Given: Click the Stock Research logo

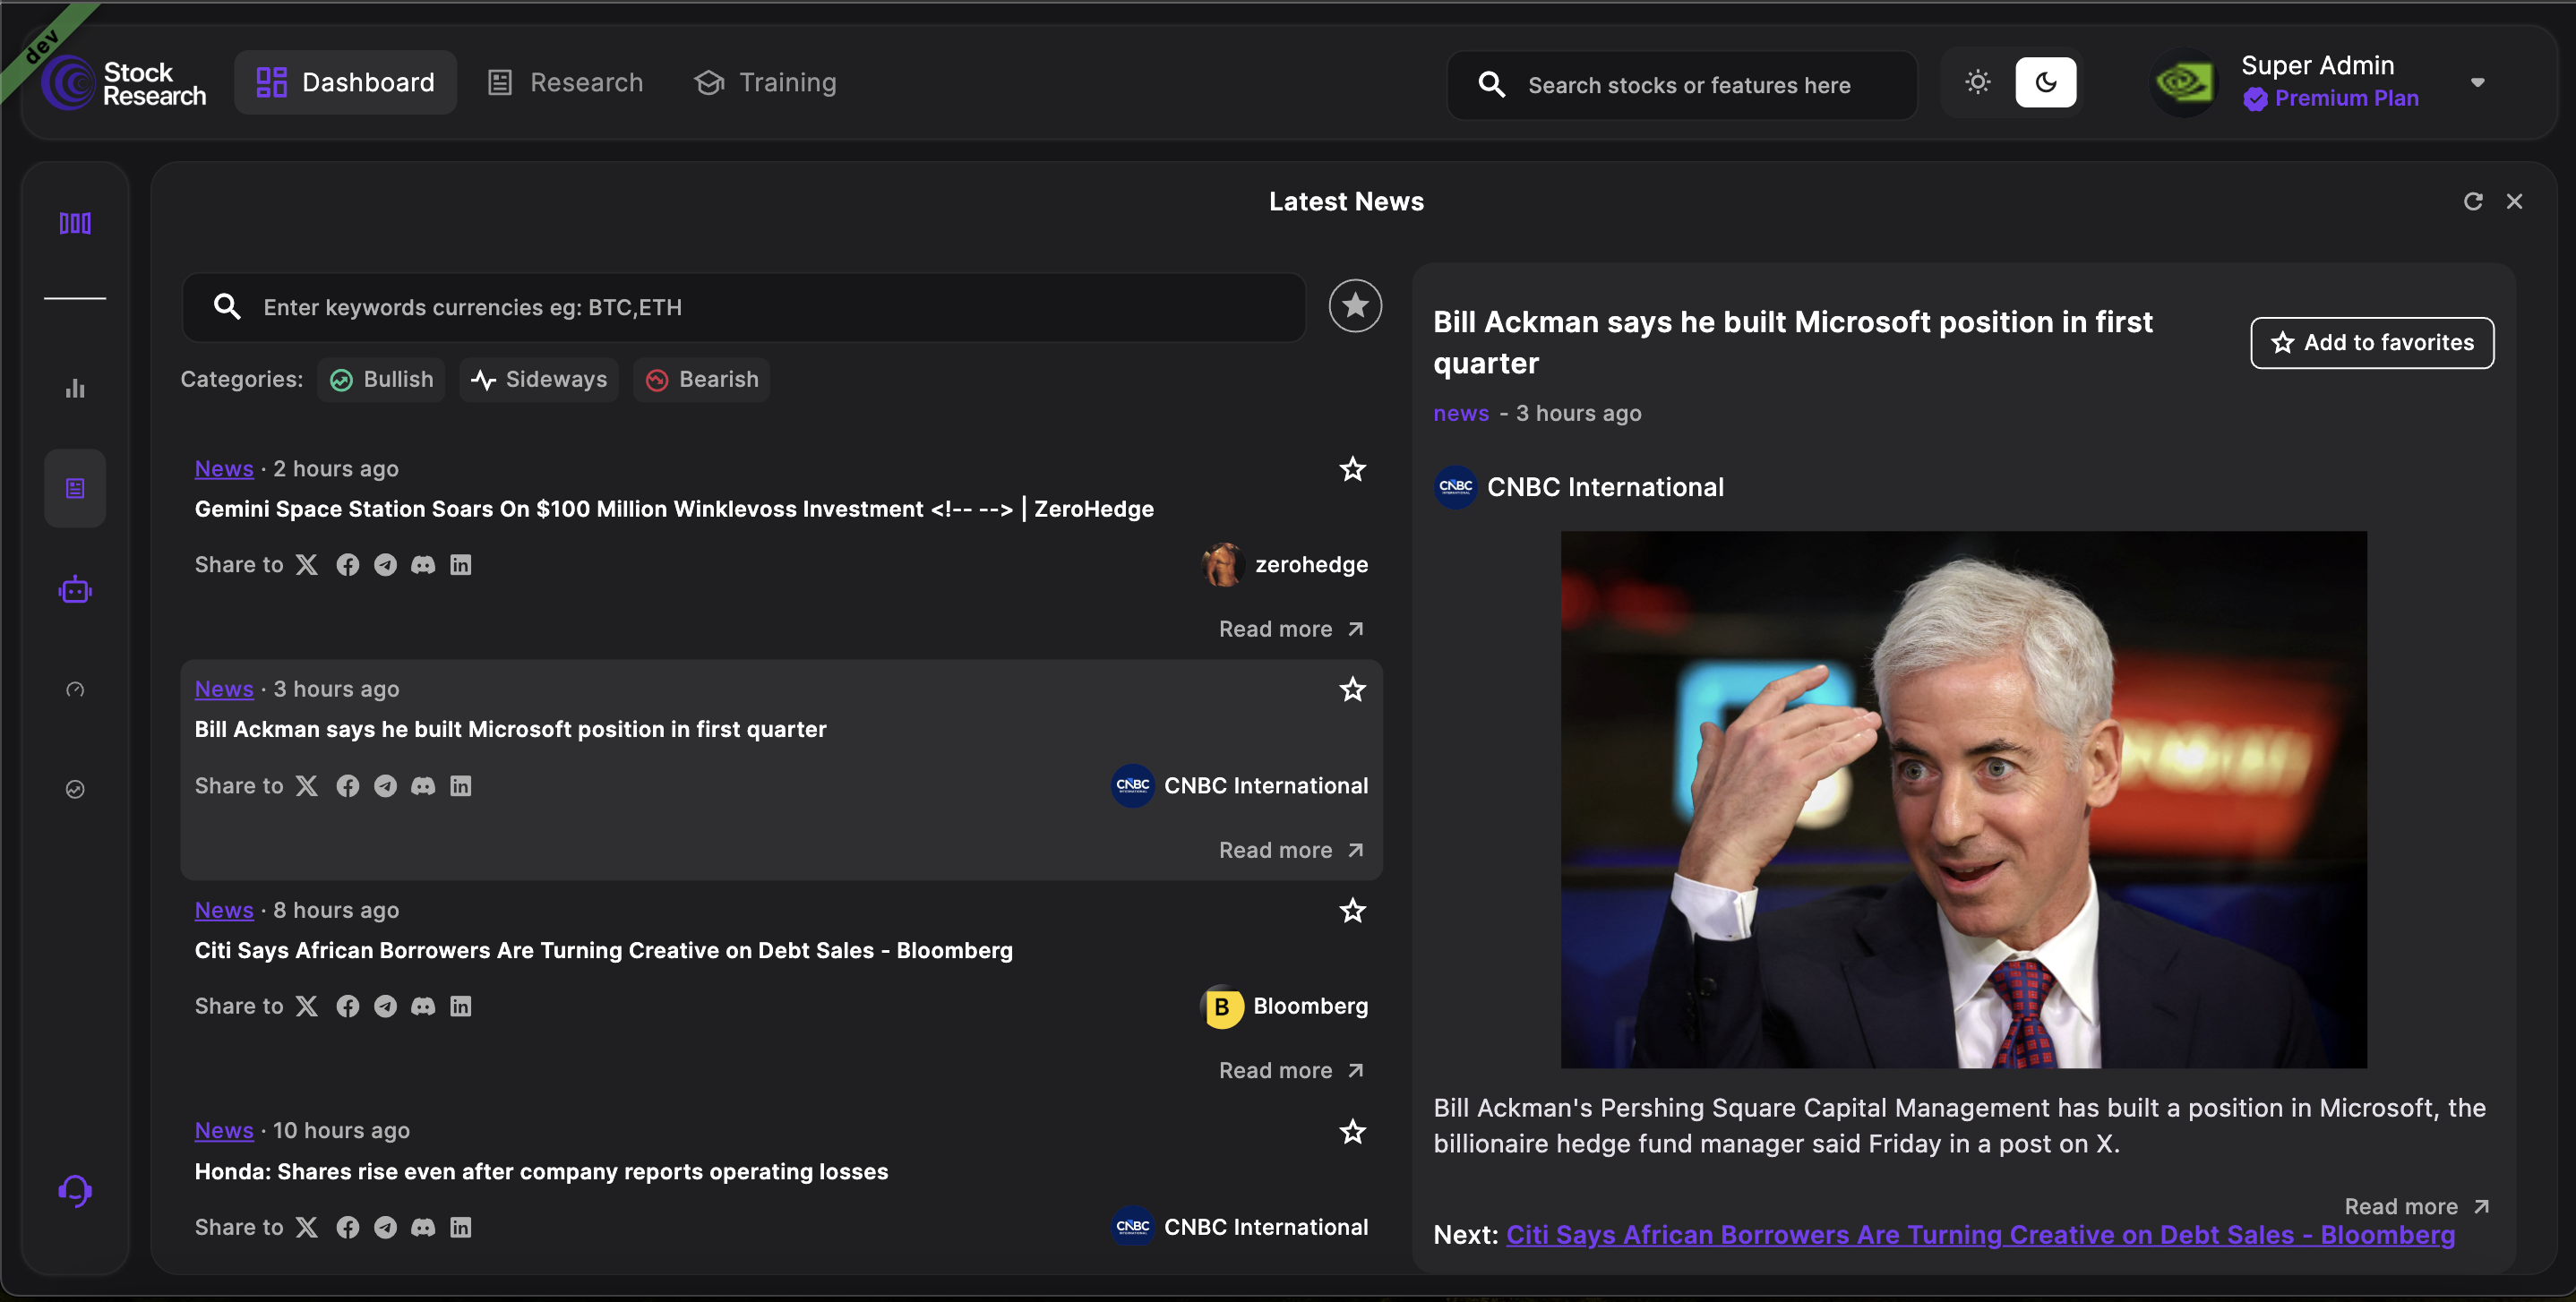Looking at the screenshot, I should coord(124,83).
